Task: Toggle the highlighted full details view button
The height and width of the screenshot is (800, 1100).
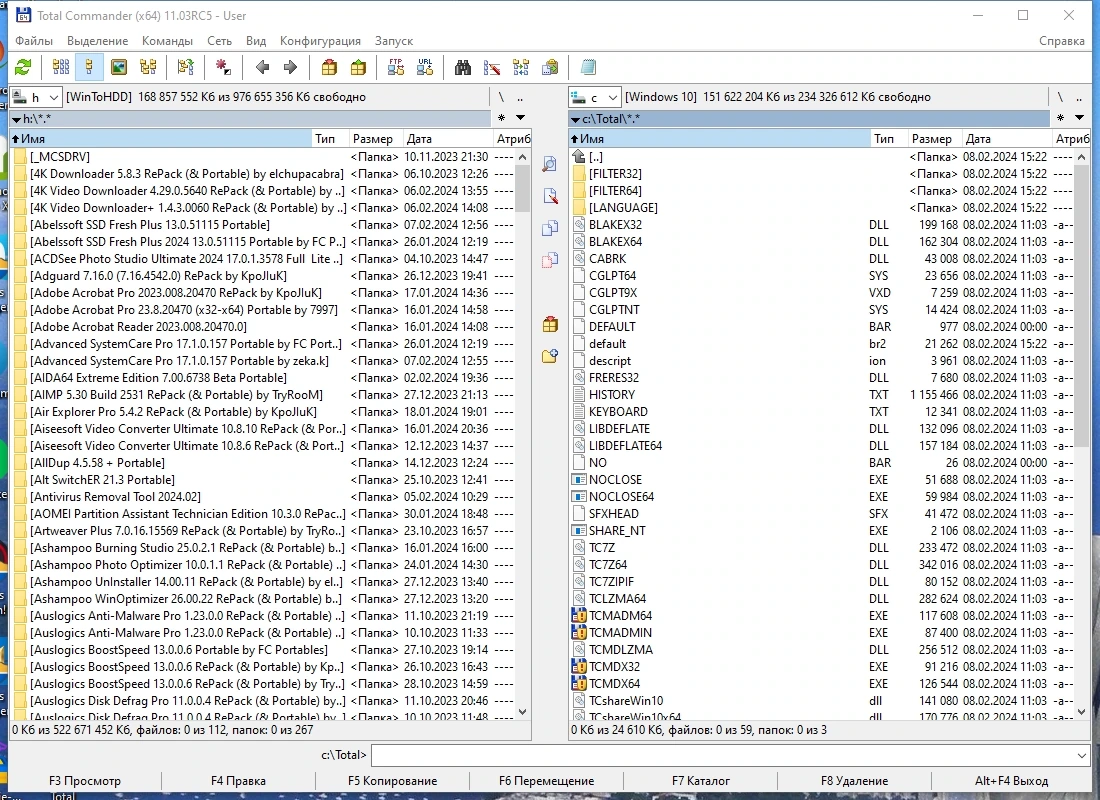Action: [x=89, y=67]
